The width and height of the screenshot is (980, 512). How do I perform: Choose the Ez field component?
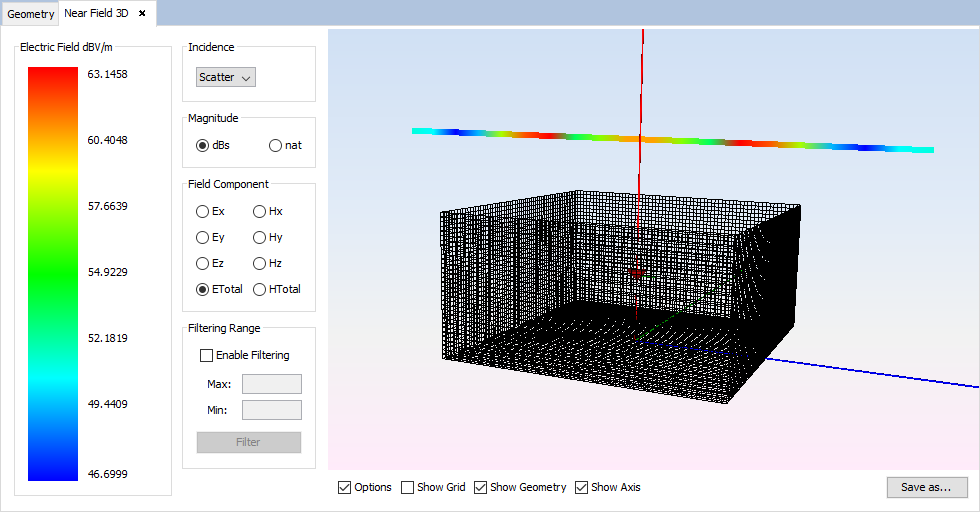(203, 263)
